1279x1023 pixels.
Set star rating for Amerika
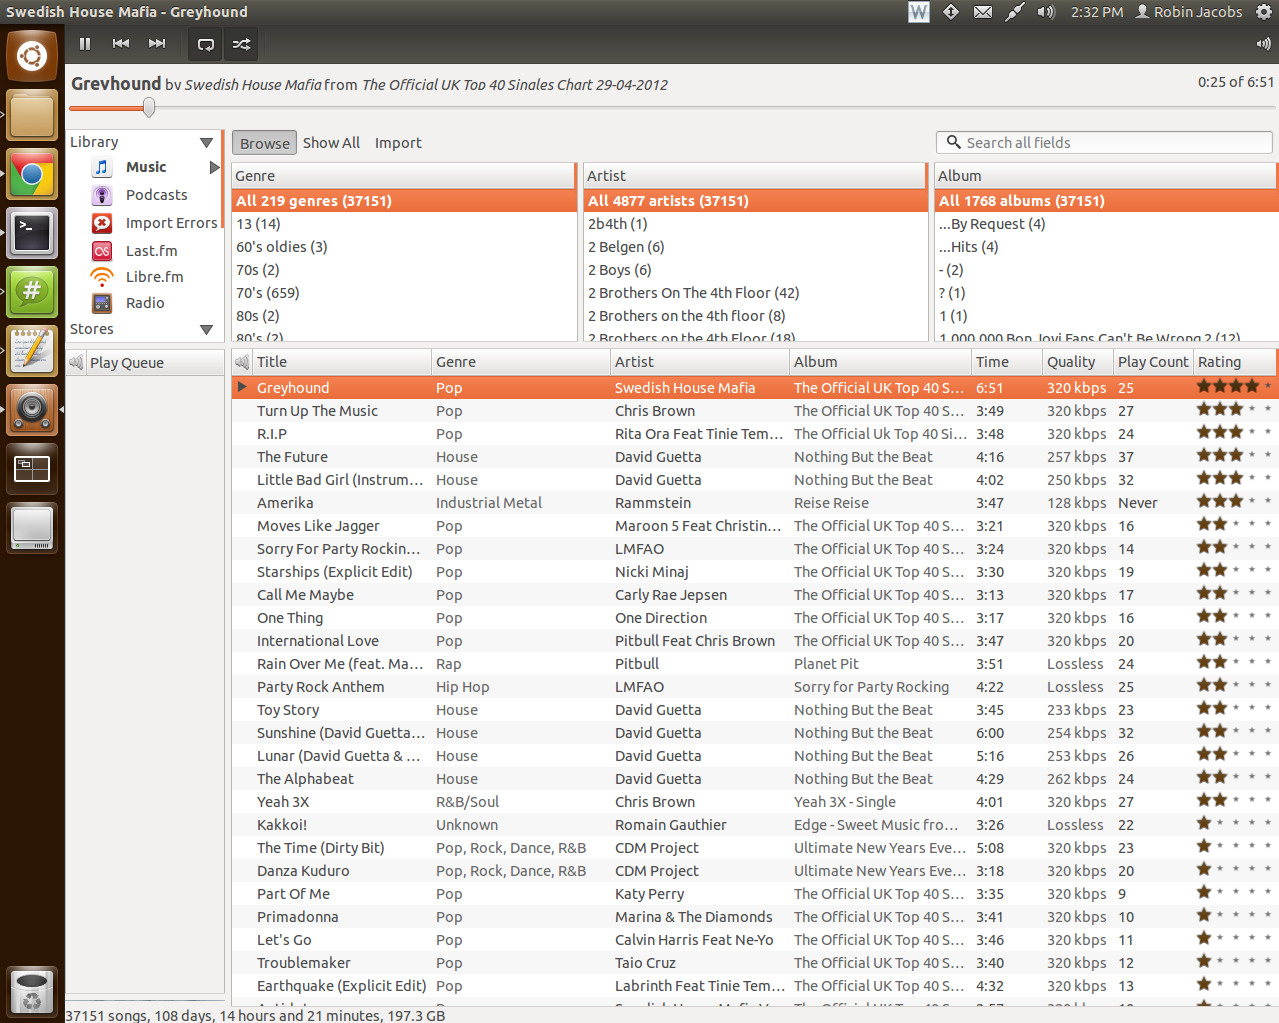(1235, 502)
